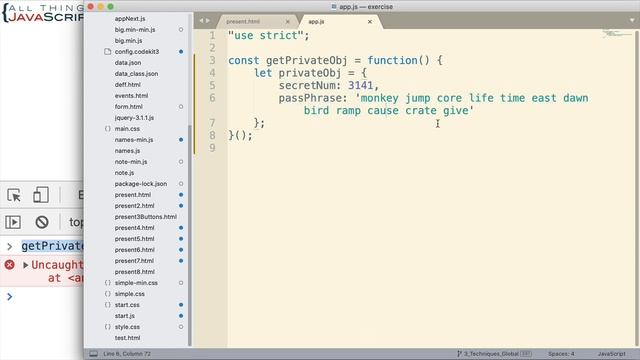Close the app.js tab
640x360 pixels.
tap(370, 22)
